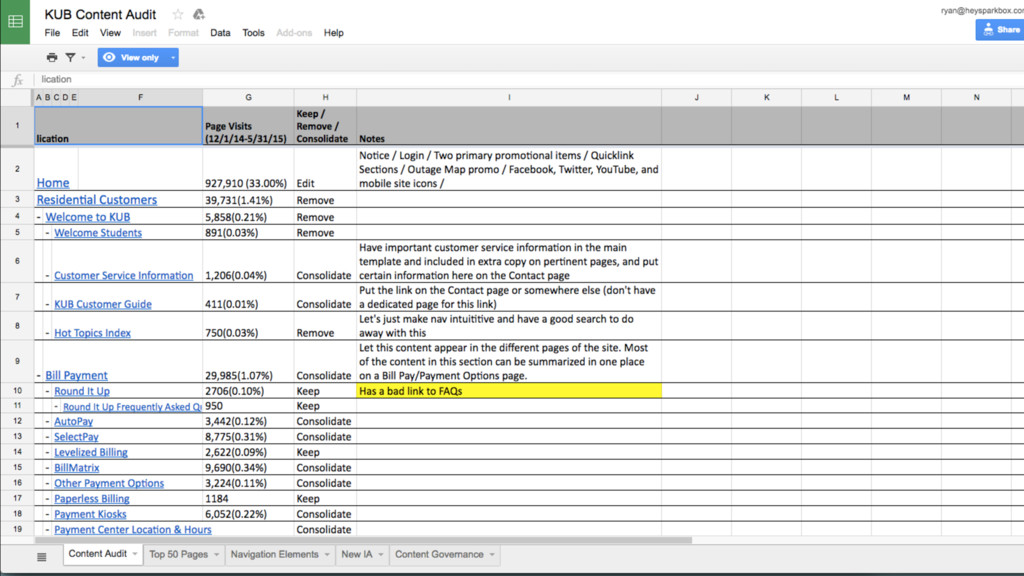The height and width of the screenshot is (576, 1024).
Task: Expand the View only dropdown arrow
Action: (x=173, y=58)
